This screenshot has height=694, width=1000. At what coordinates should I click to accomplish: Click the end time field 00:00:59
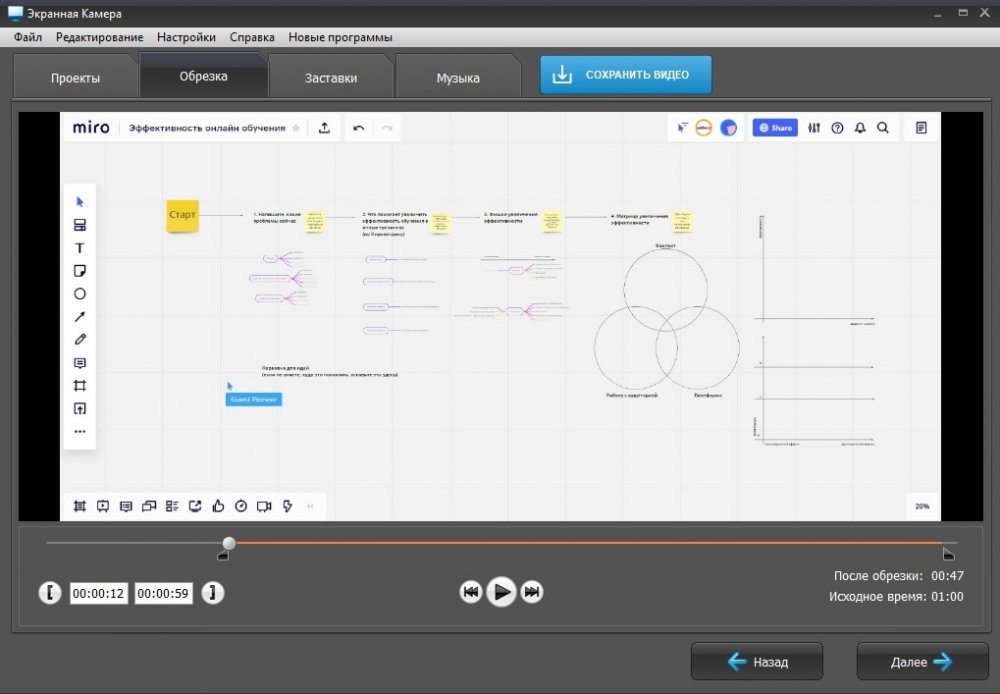tap(163, 593)
